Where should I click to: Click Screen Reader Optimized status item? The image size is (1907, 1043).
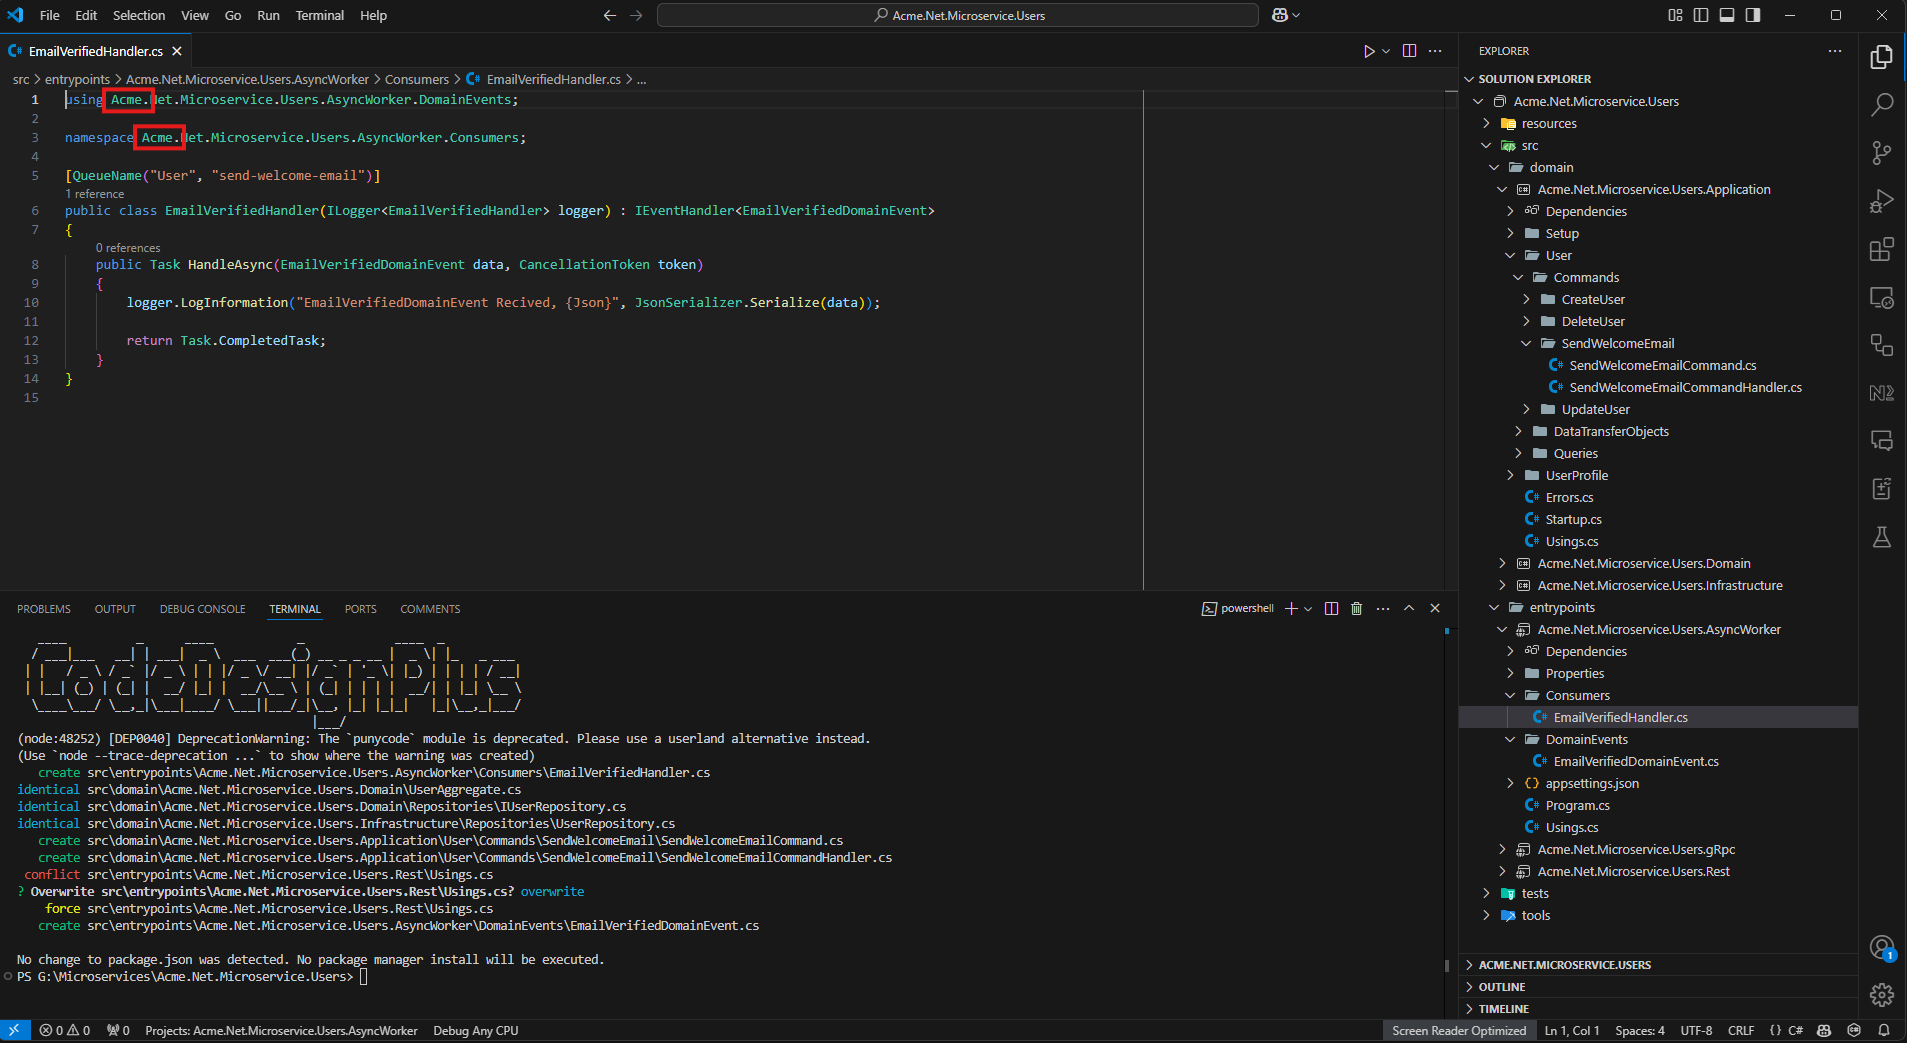[1459, 1030]
